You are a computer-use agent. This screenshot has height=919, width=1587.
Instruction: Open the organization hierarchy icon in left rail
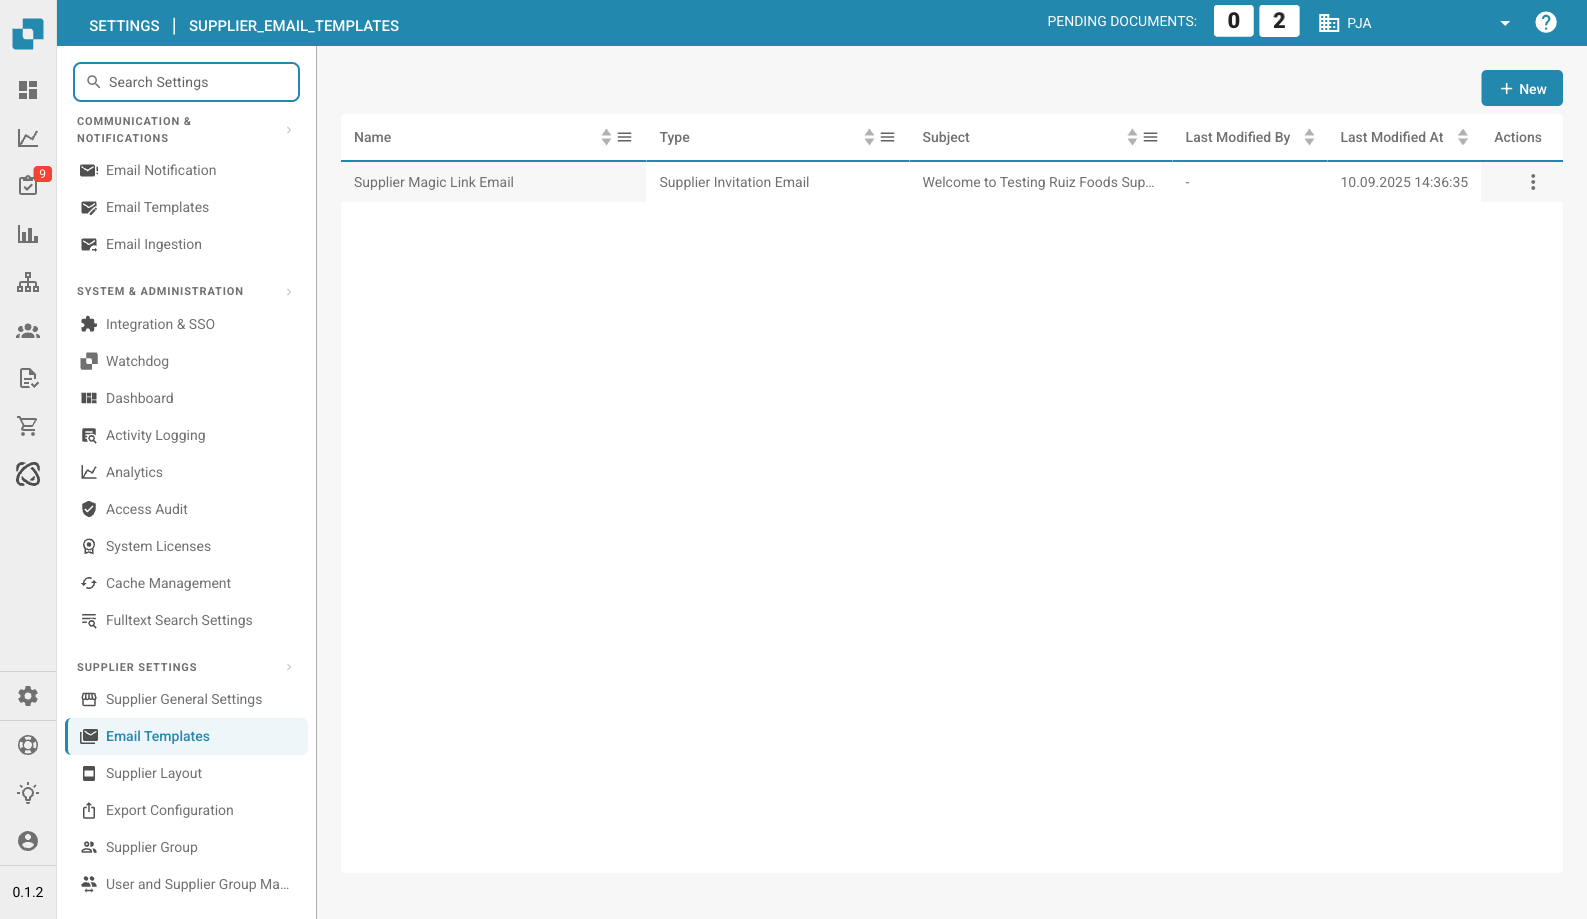(28, 282)
